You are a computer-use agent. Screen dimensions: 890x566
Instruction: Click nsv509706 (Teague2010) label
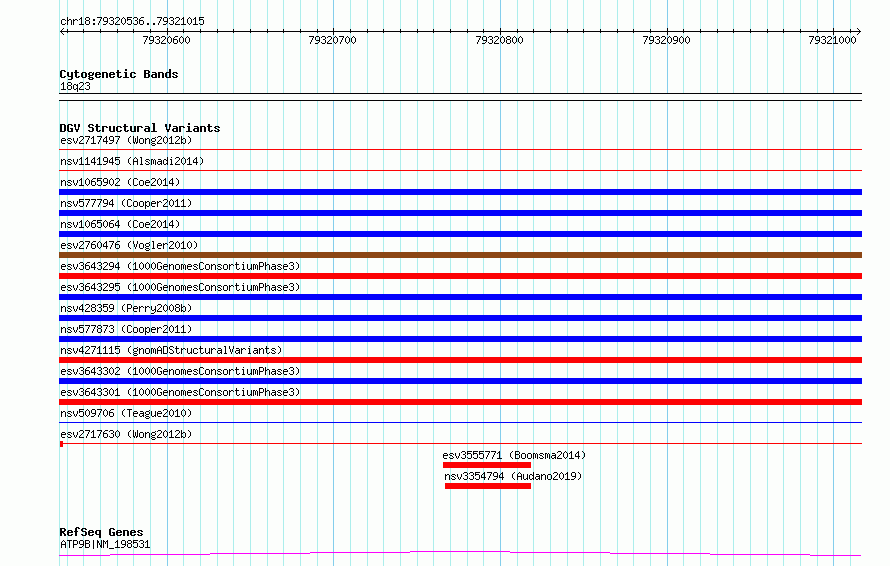point(126,413)
